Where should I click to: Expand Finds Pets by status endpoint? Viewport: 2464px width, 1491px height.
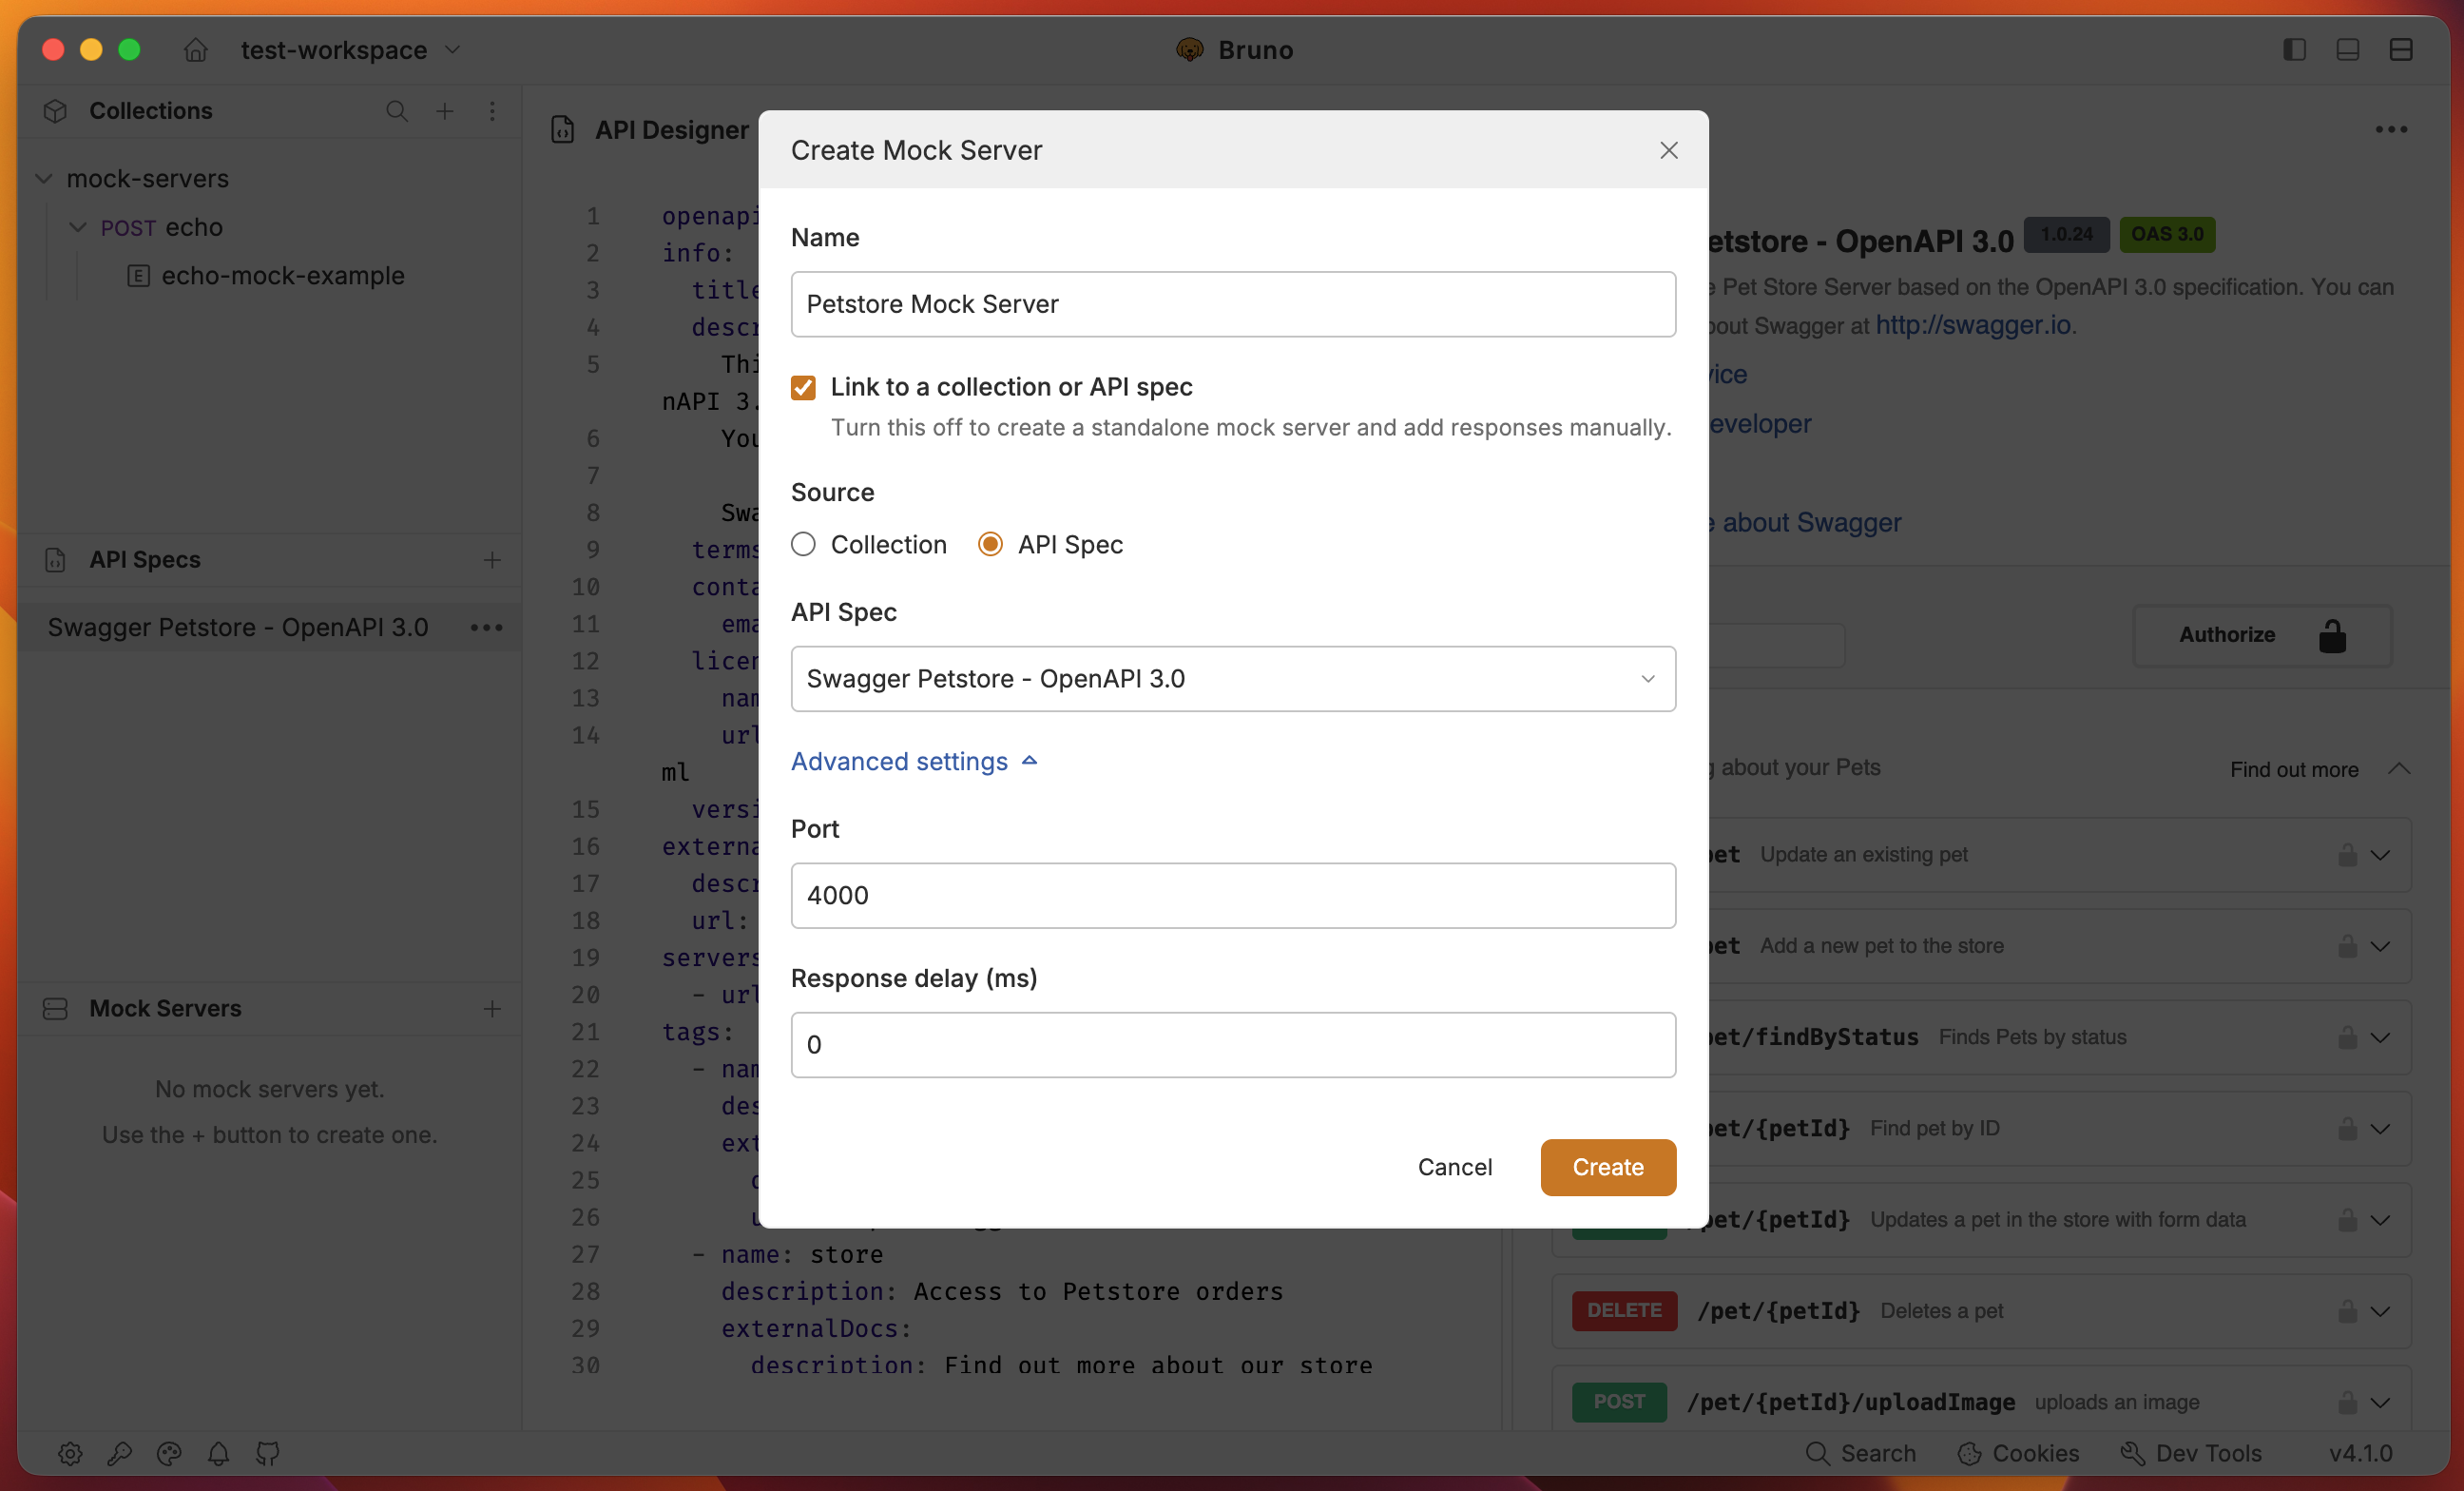click(x=2380, y=1037)
